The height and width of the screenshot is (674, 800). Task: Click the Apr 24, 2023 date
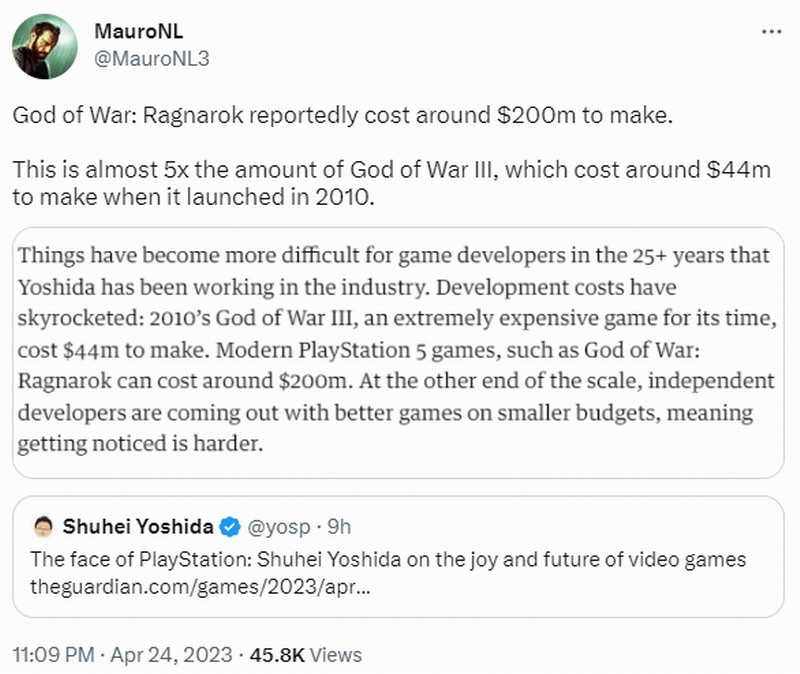[x=171, y=655]
